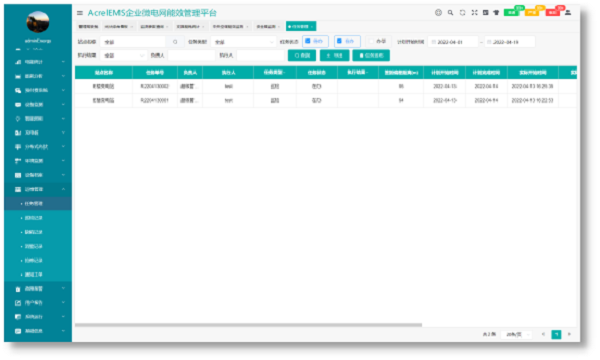Expand the 用户报告 sidebar chevron
The image size is (600, 360).
click(63, 303)
